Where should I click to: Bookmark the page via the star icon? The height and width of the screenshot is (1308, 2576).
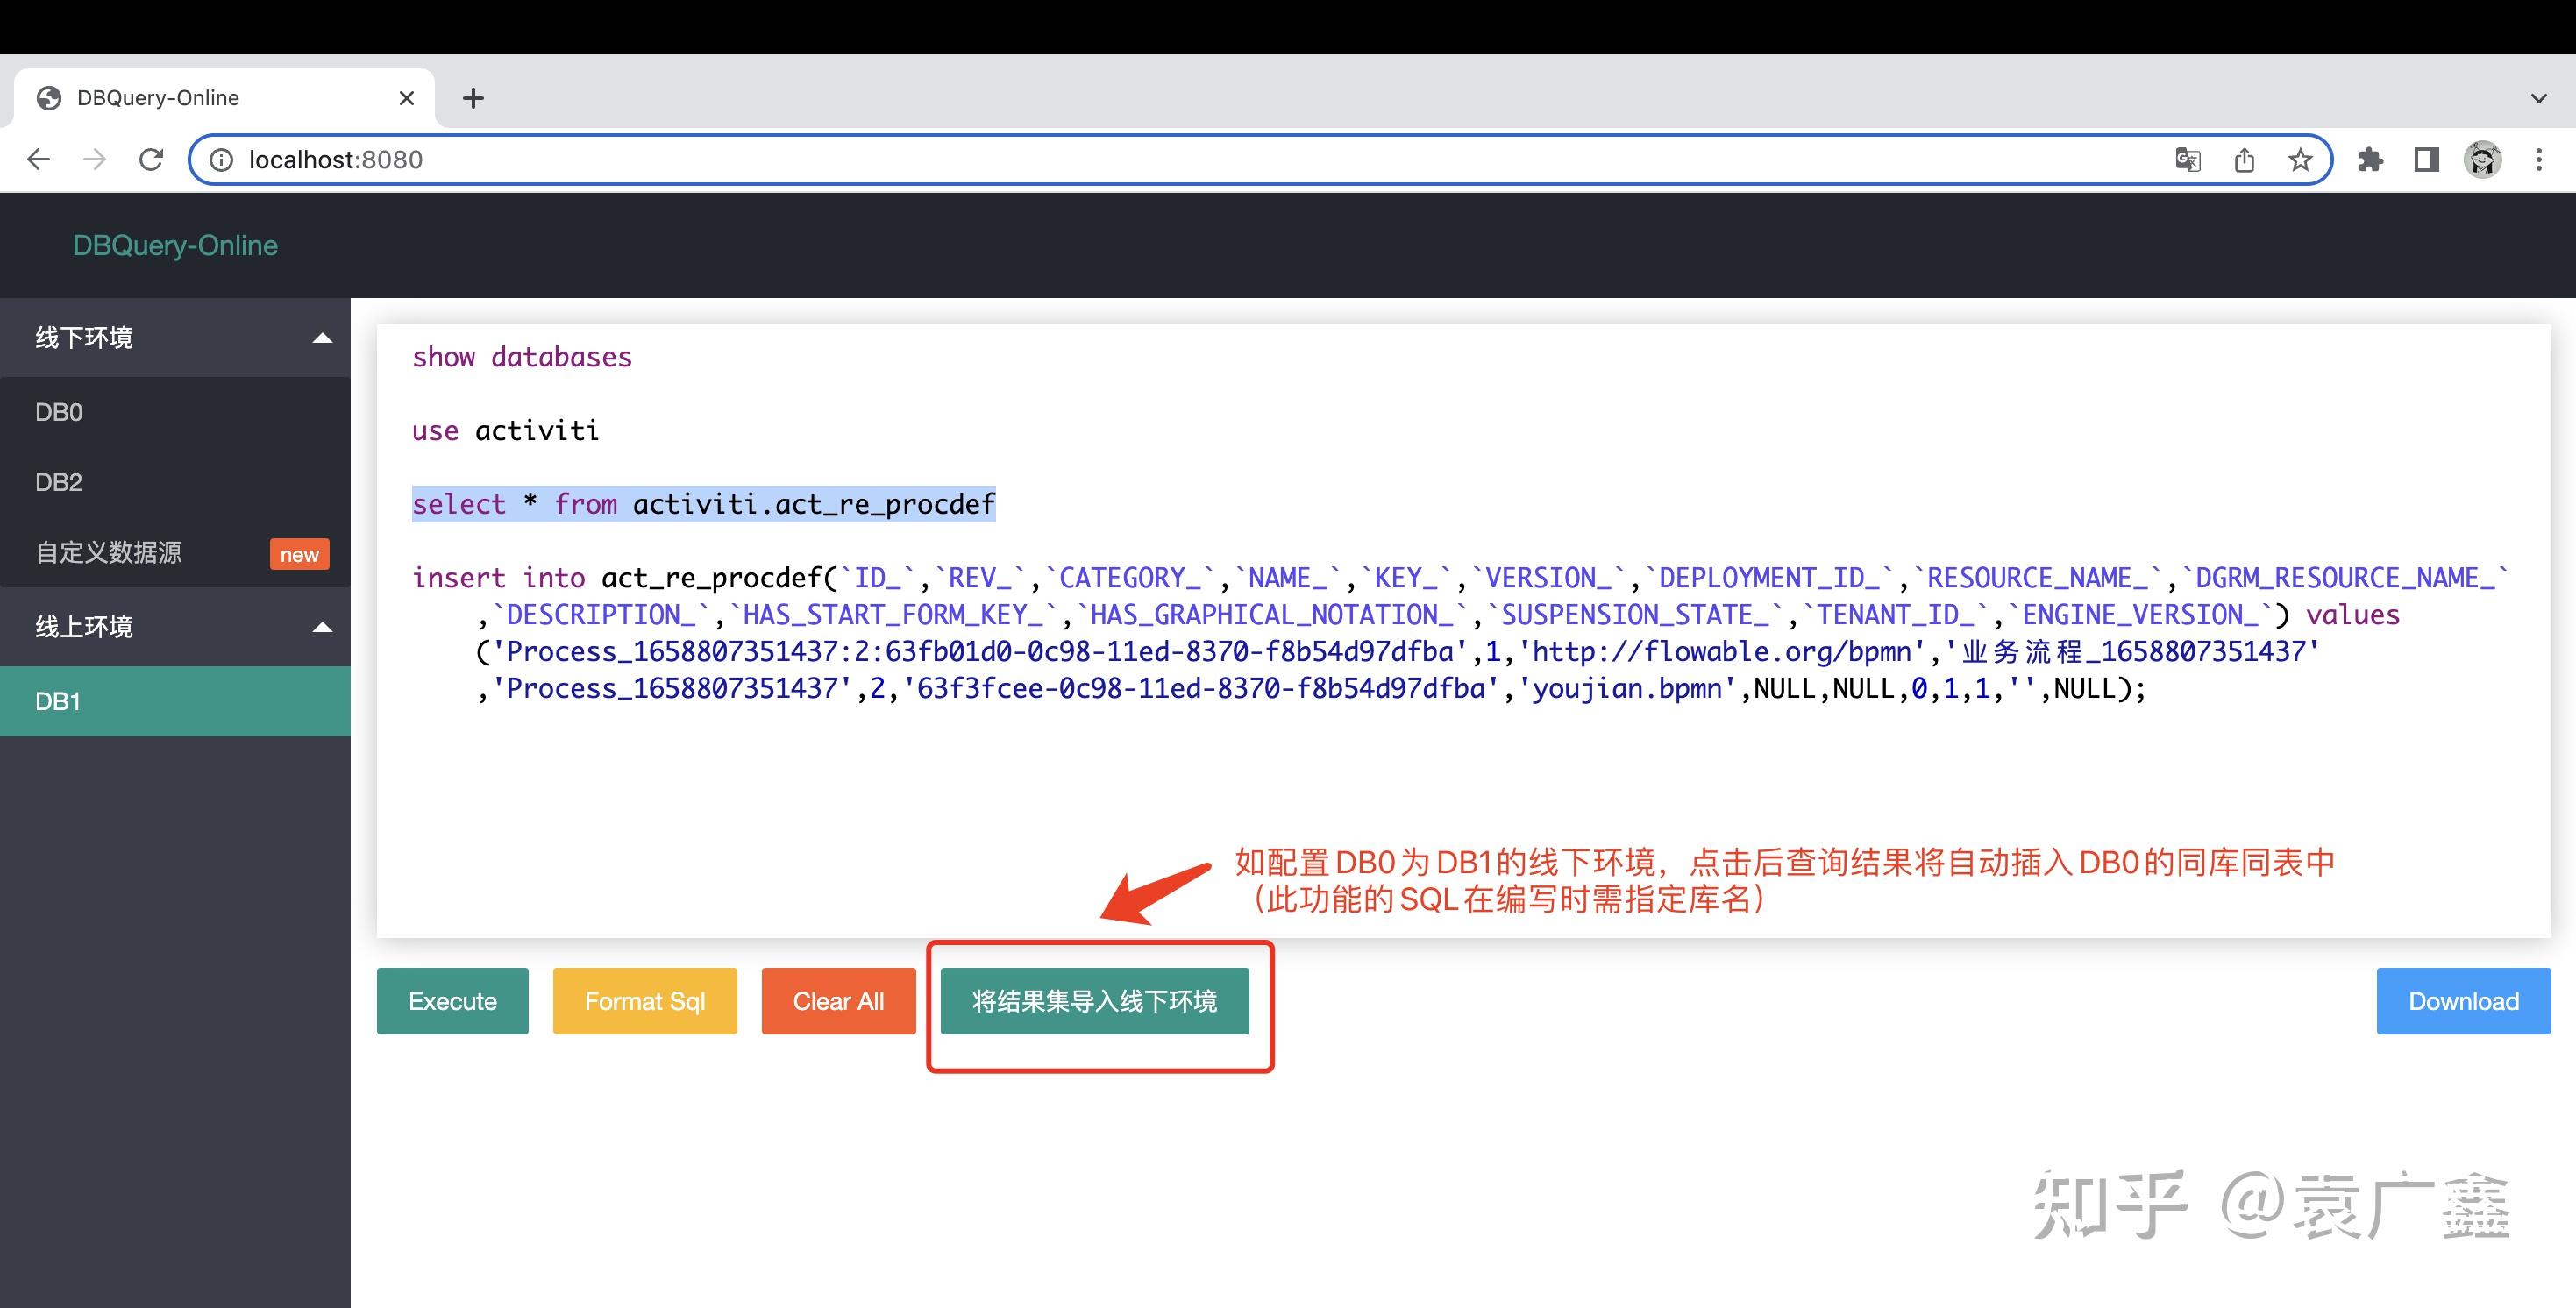2300,159
